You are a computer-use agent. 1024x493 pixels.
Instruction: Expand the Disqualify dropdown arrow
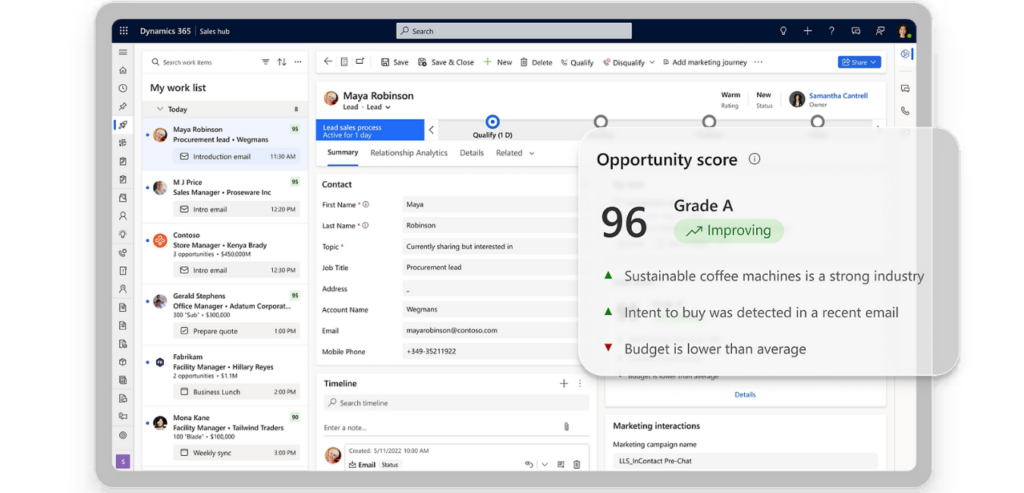[652, 63]
